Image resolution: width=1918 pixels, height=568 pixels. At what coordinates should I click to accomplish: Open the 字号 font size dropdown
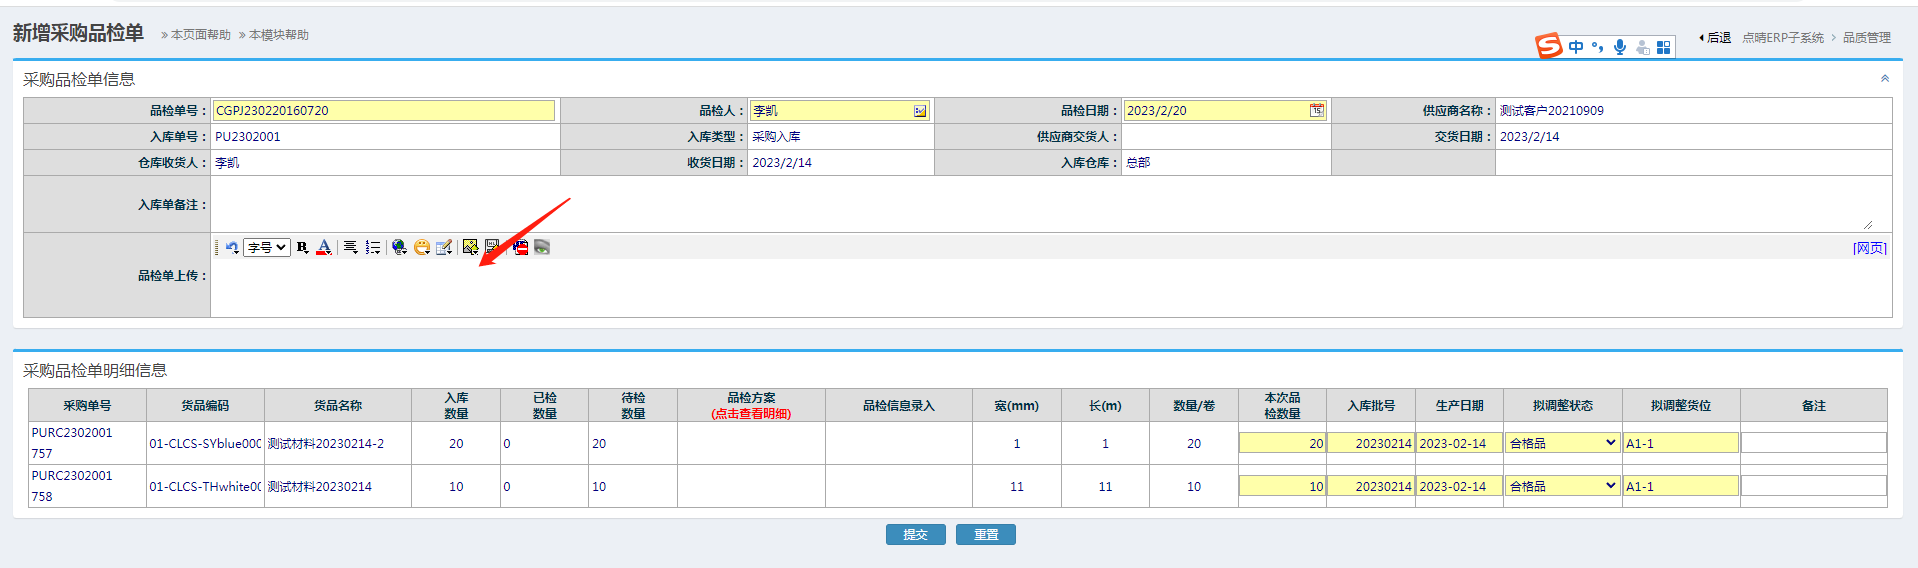(x=267, y=247)
